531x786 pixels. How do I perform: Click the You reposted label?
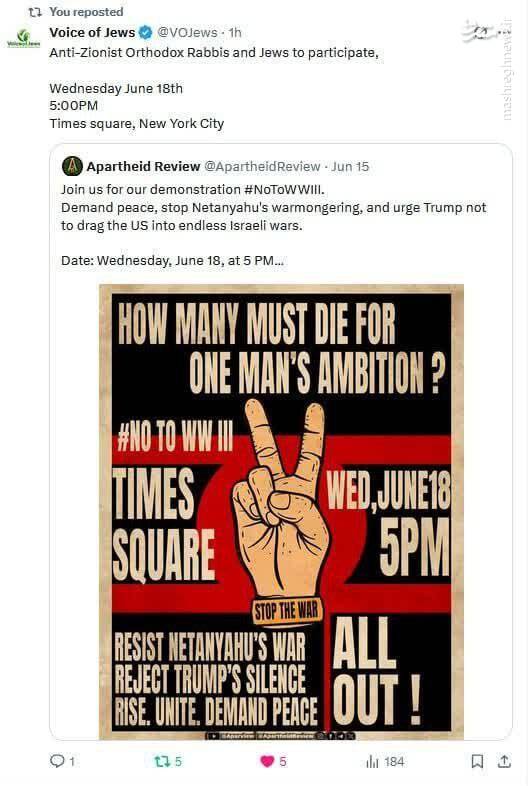[x=86, y=12]
